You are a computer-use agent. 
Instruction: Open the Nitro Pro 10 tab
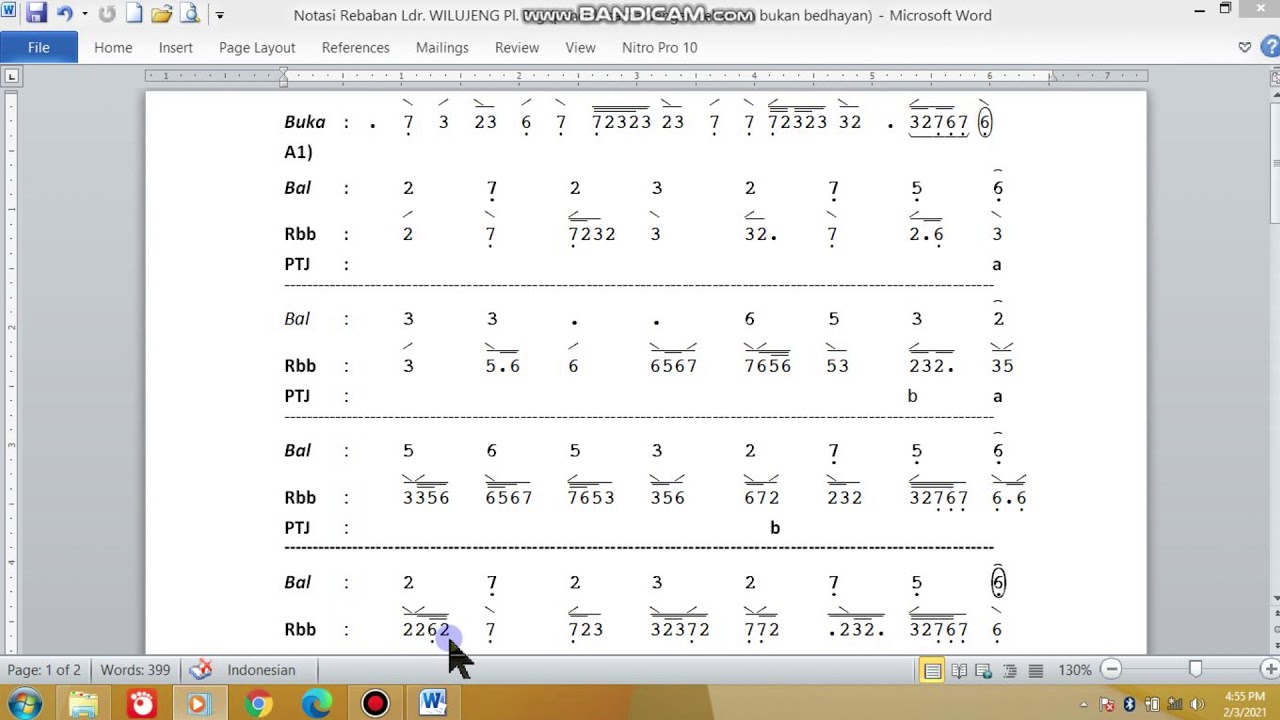[659, 47]
